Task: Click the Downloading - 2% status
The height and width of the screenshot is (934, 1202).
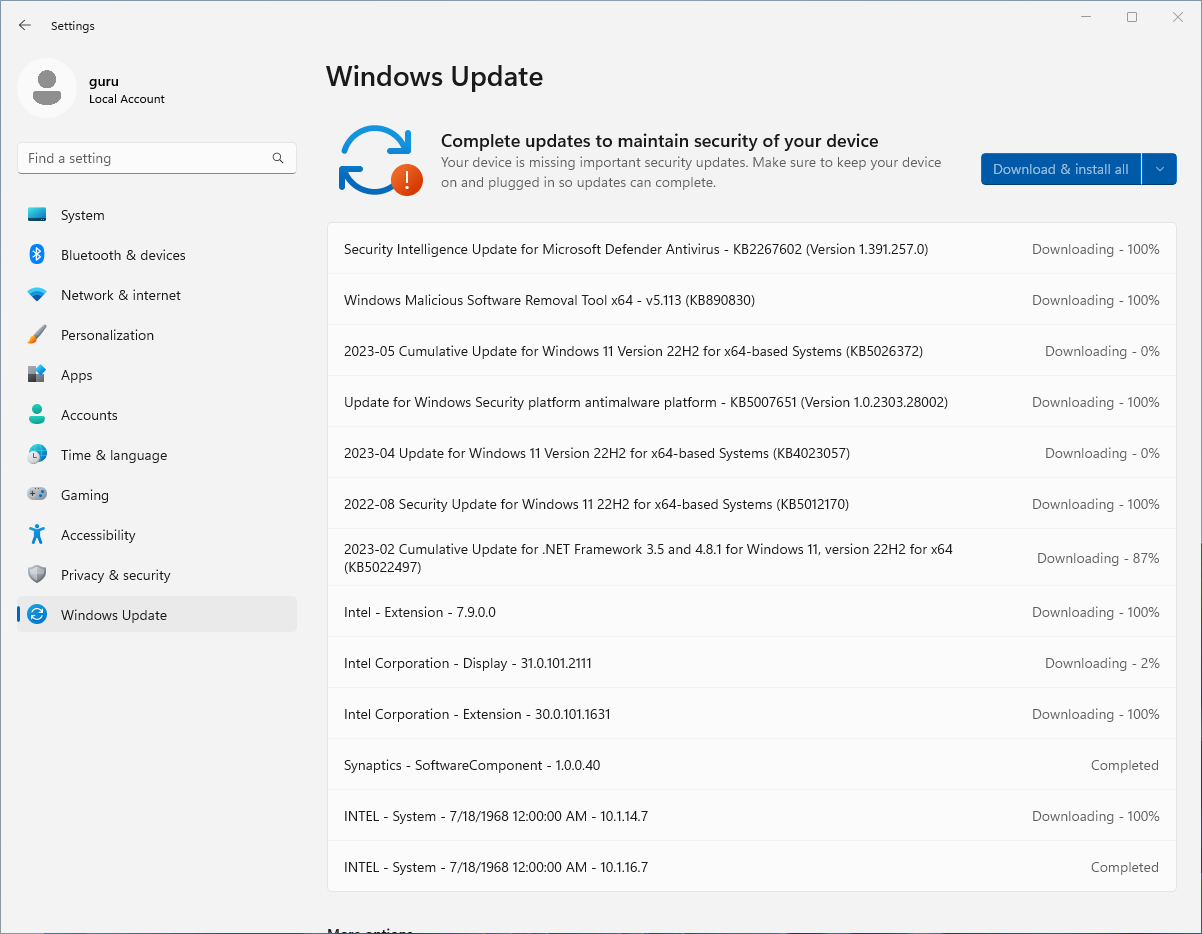Action: [x=1102, y=663]
